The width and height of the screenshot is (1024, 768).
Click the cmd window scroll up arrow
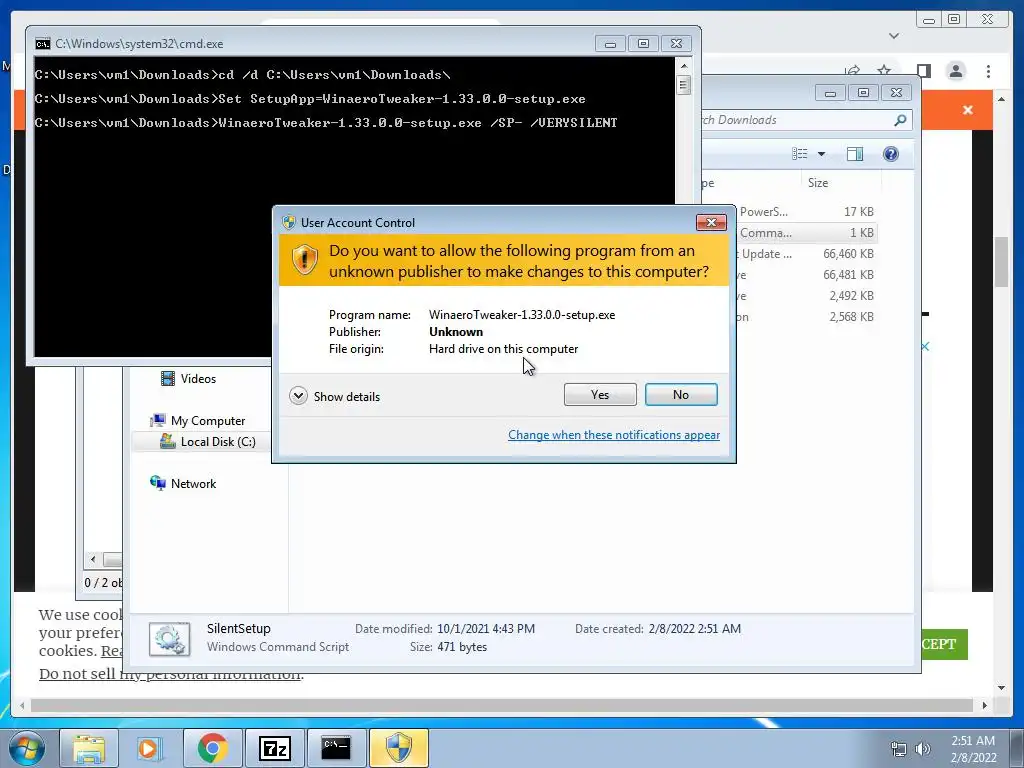(684, 65)
